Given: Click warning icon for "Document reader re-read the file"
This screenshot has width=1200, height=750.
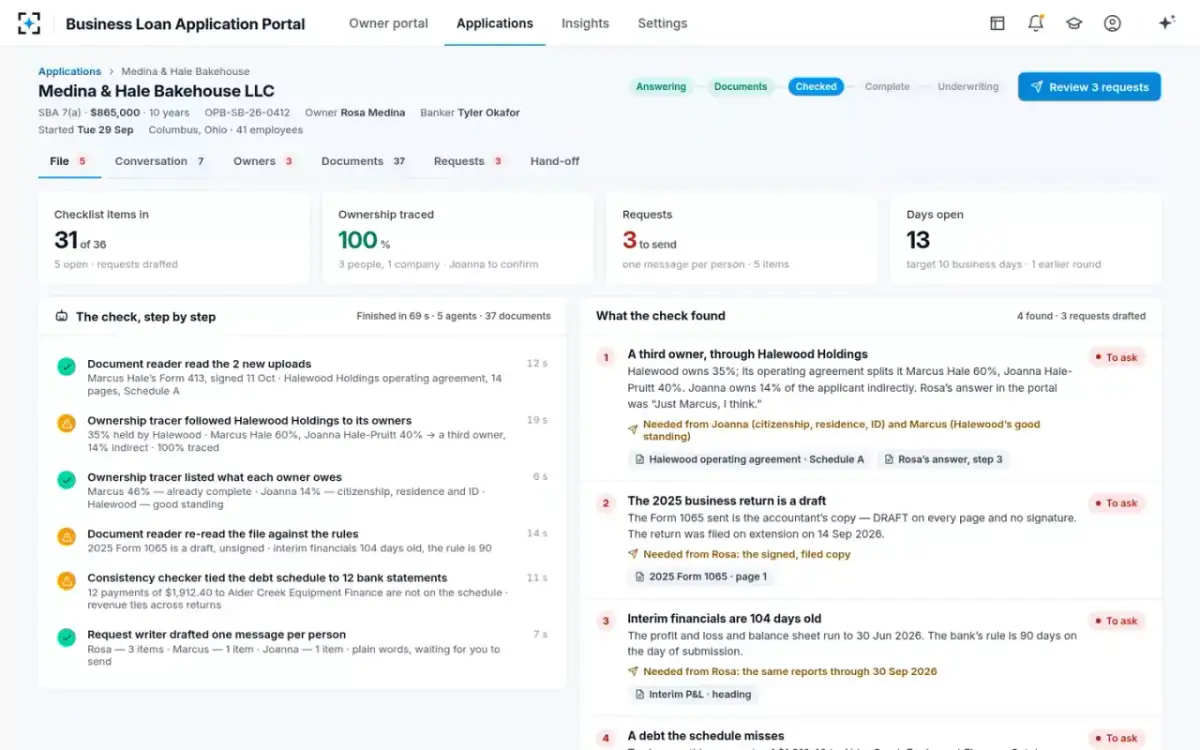Looking at the screenshot, I should click(67, 537).
